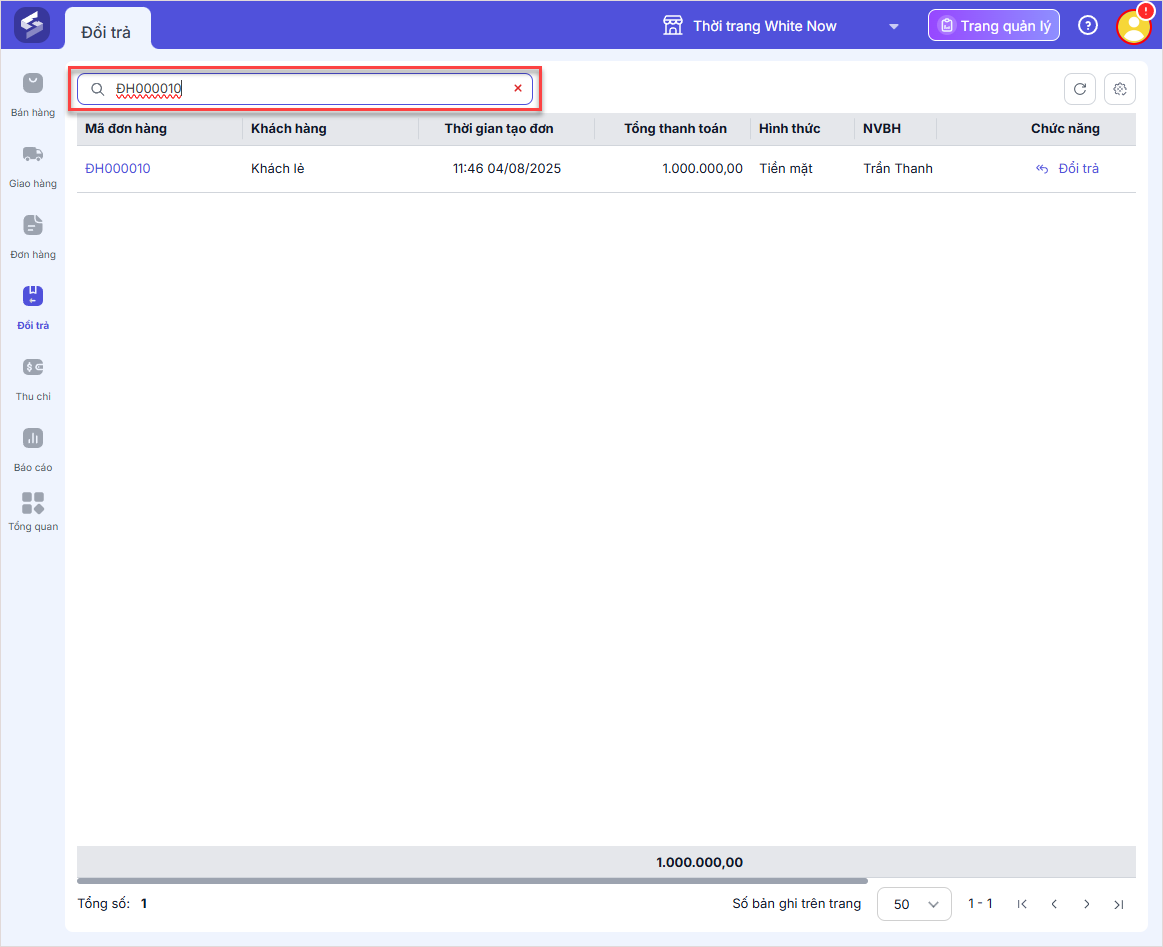1163x947 pixels.
Task: Open Báo cáo in sidebar
Action: [x=33, y=450]
